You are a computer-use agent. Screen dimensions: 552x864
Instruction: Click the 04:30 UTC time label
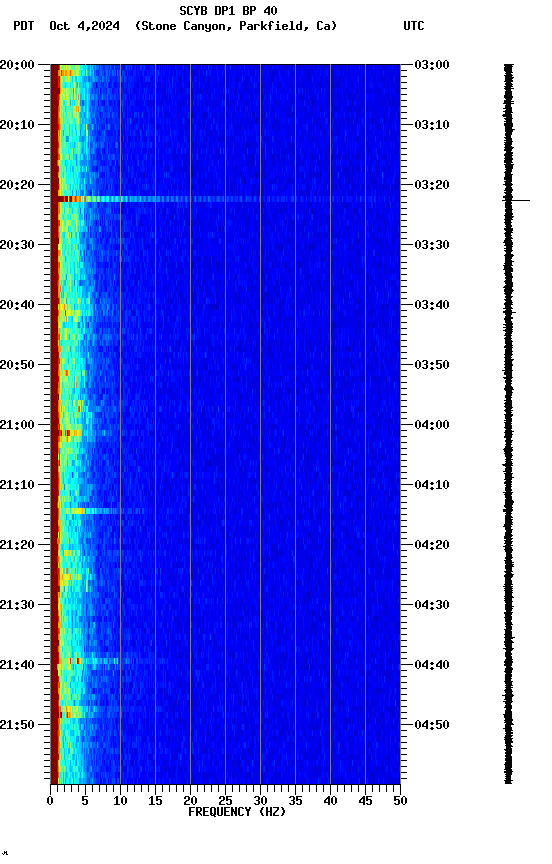pyautogui.click(x=432, y=606)
